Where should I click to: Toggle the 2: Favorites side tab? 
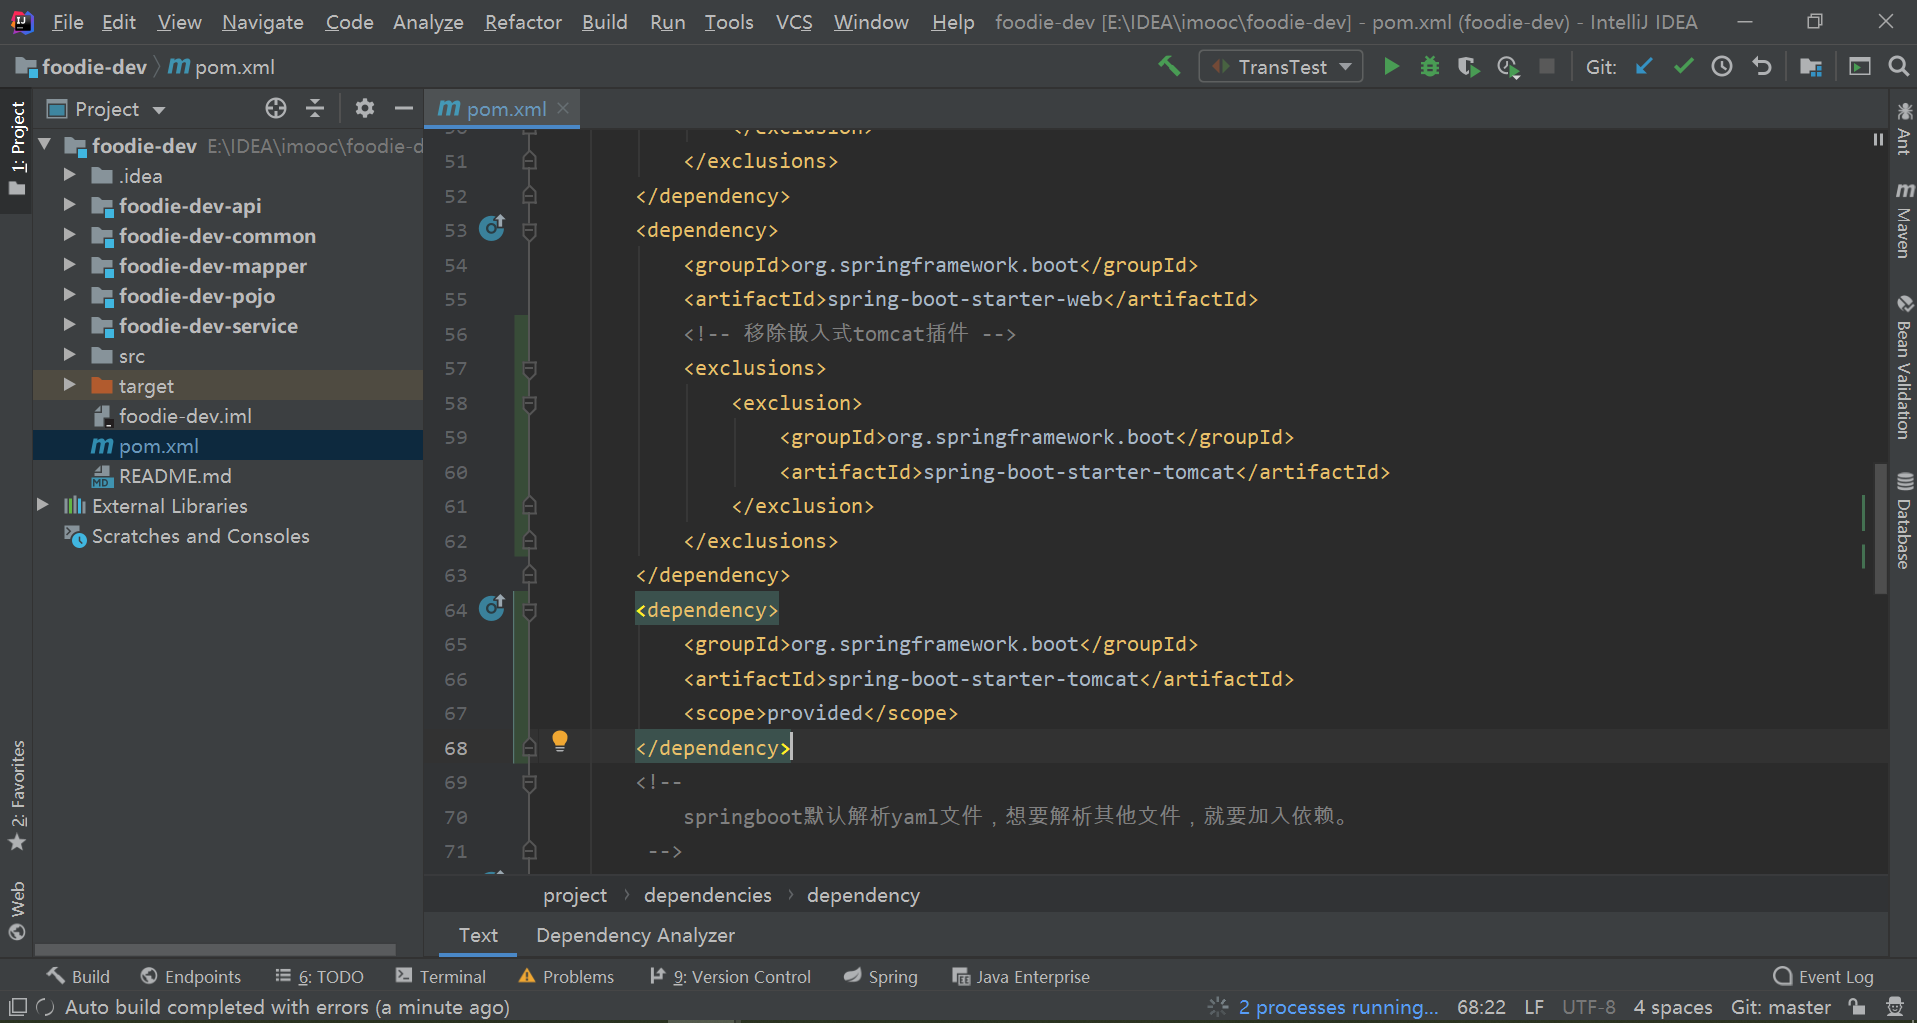[x=17, y=796]
